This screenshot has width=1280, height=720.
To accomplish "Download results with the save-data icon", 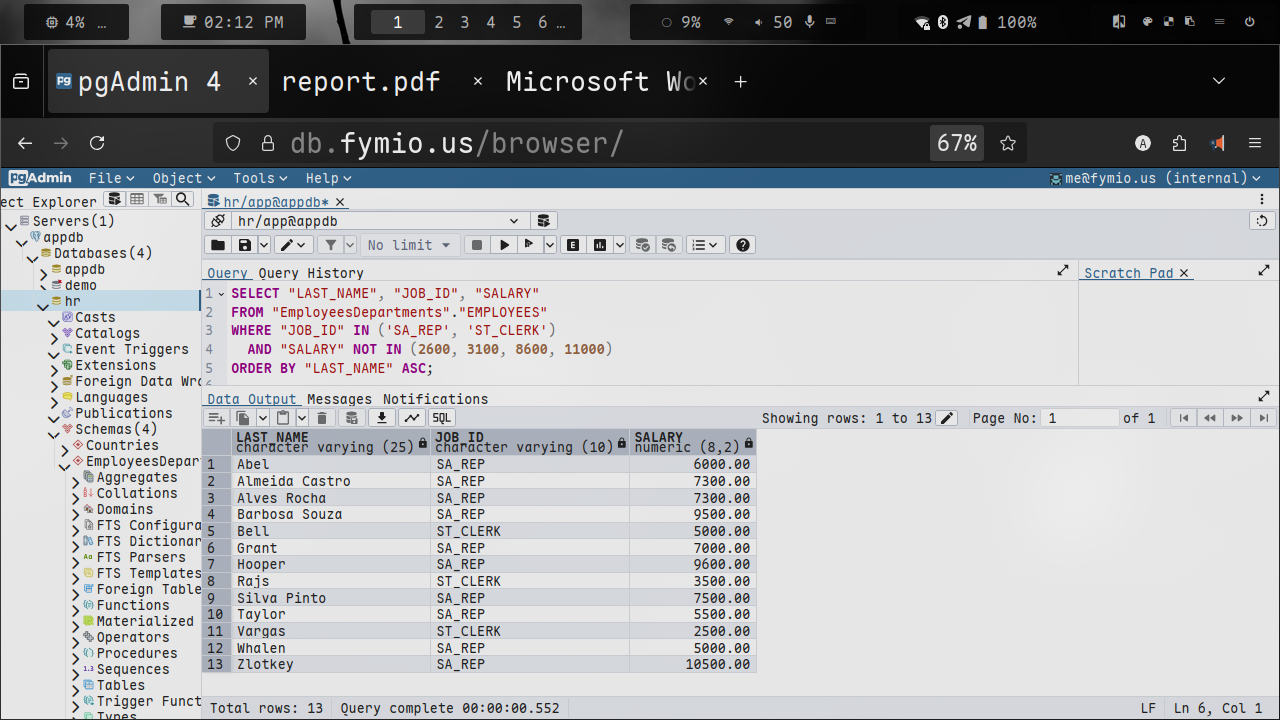I will point(381,418).
